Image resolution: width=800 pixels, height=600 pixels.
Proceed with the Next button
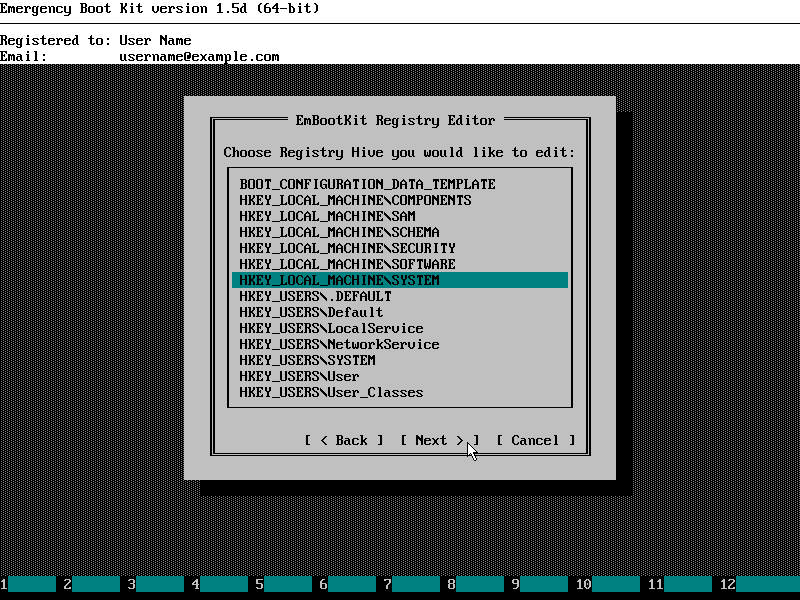coord(440,440)
